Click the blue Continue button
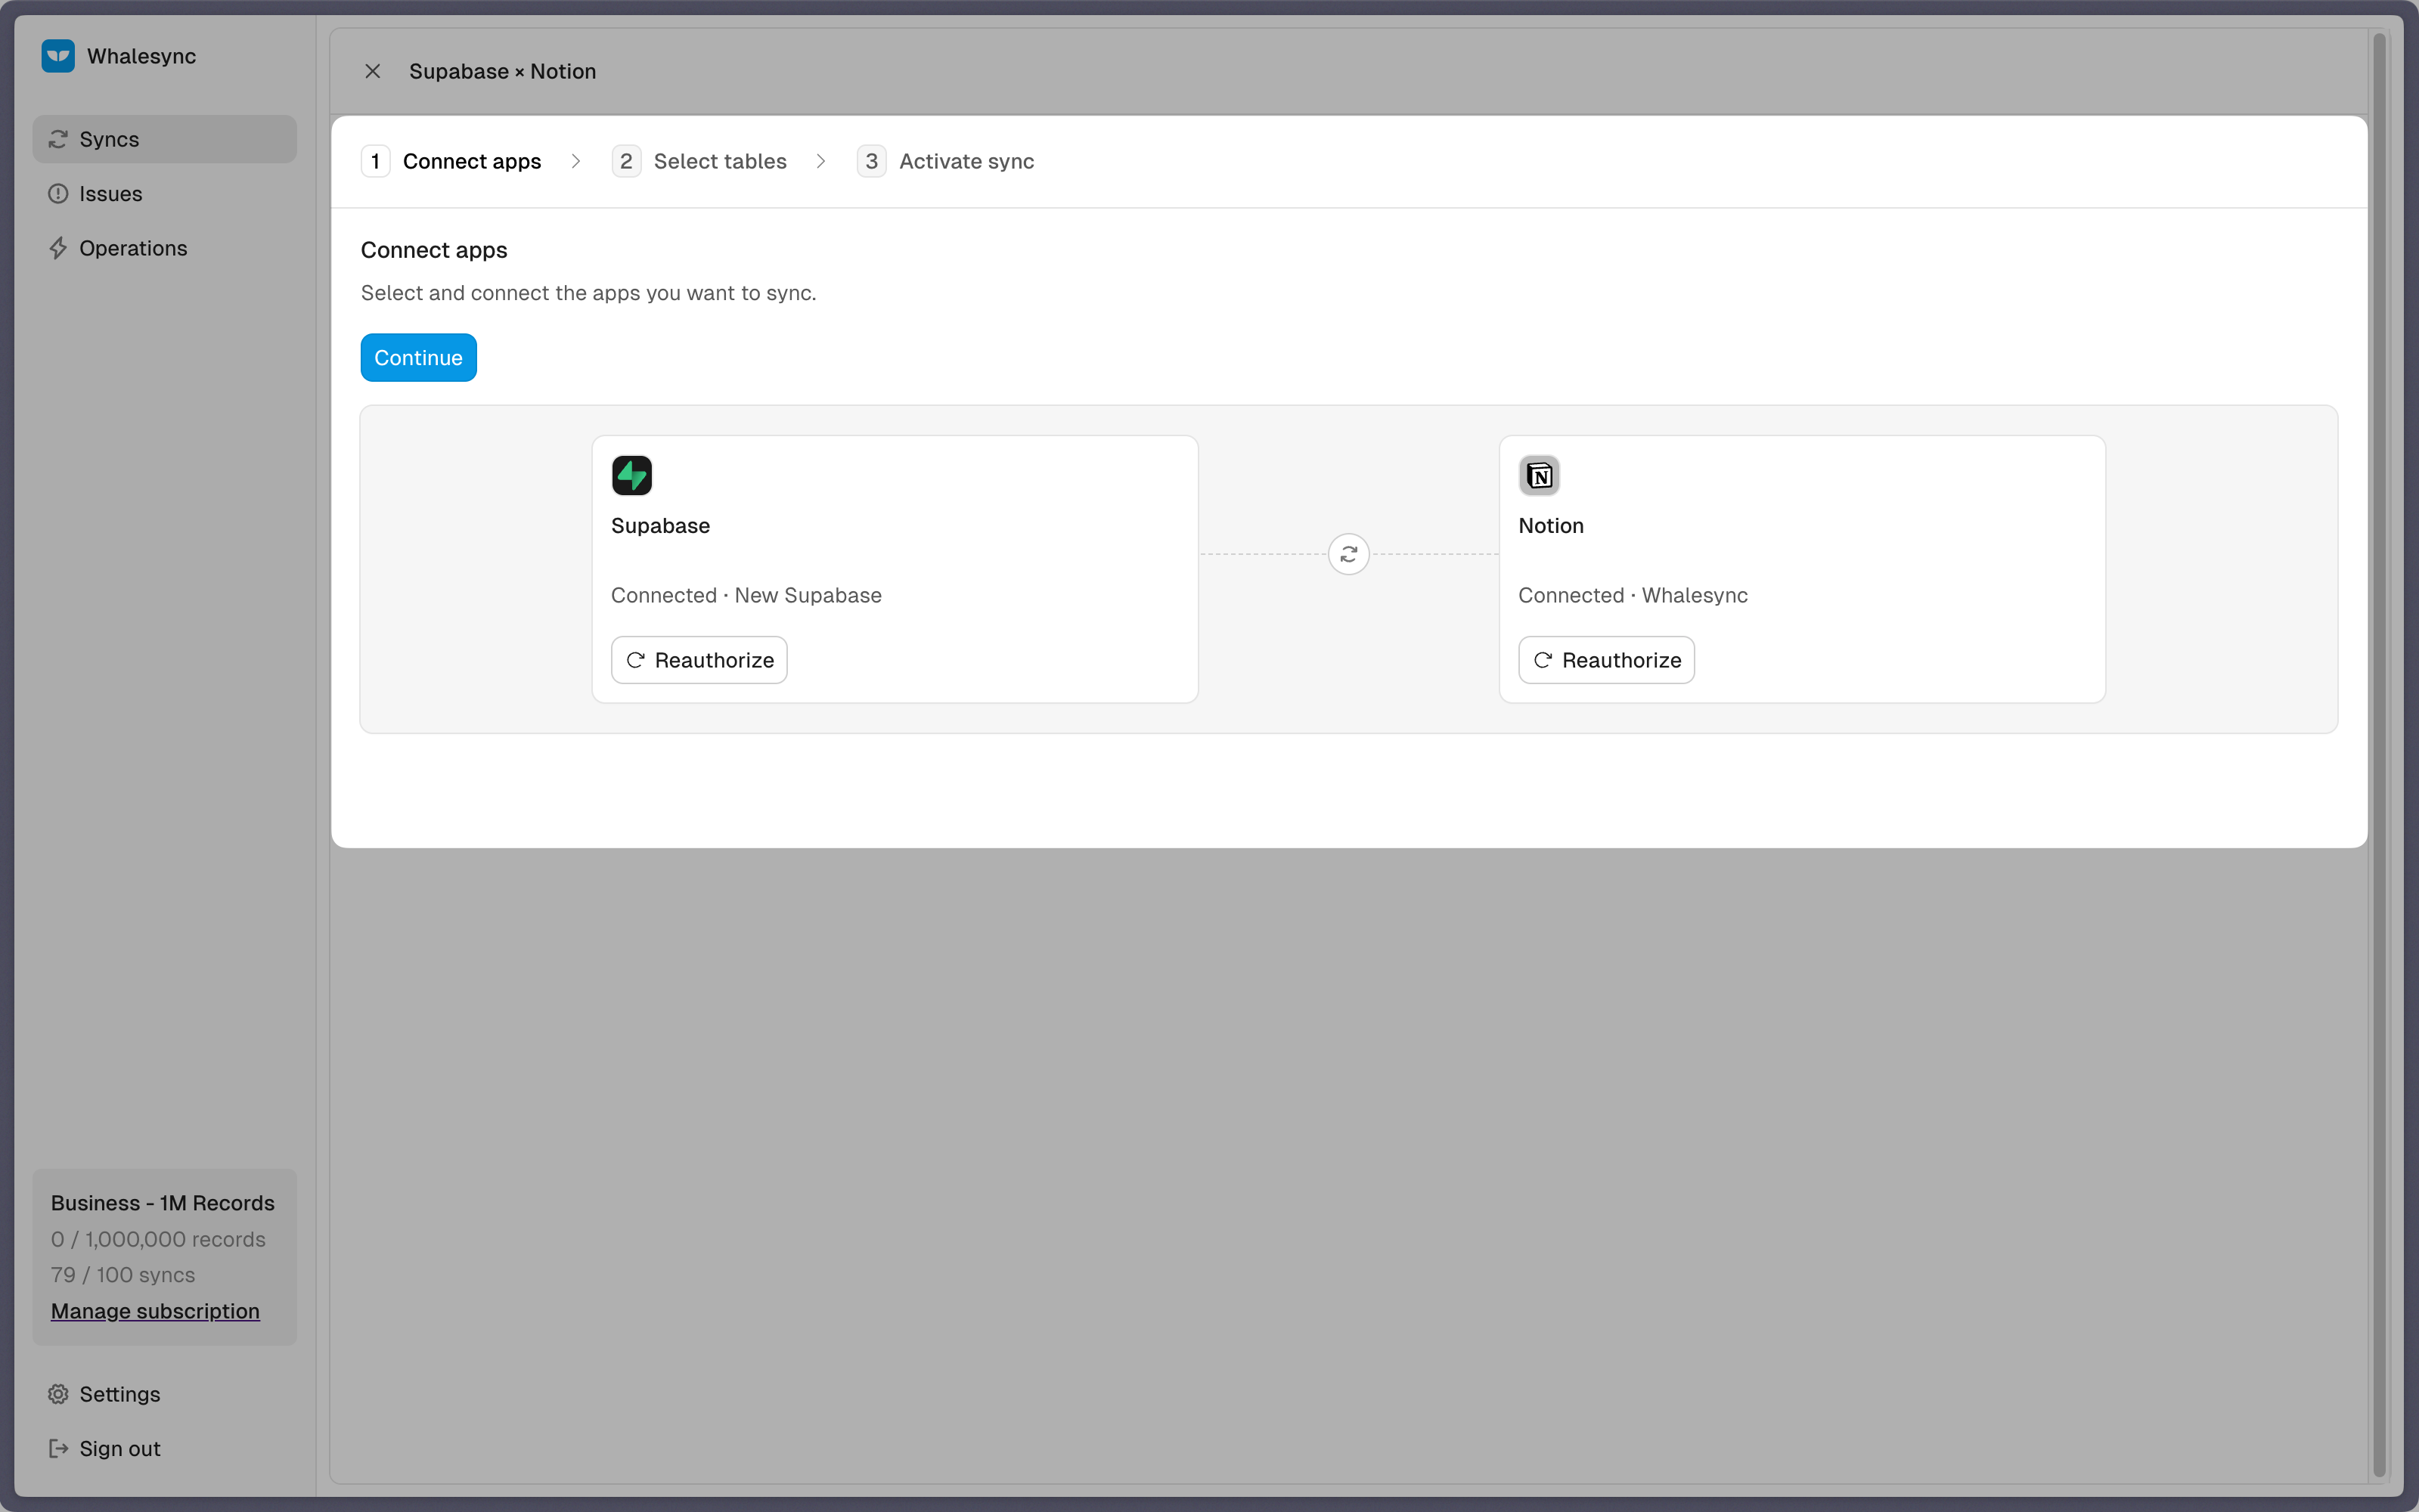The image size is (2419, 1512). click(418, 358)
